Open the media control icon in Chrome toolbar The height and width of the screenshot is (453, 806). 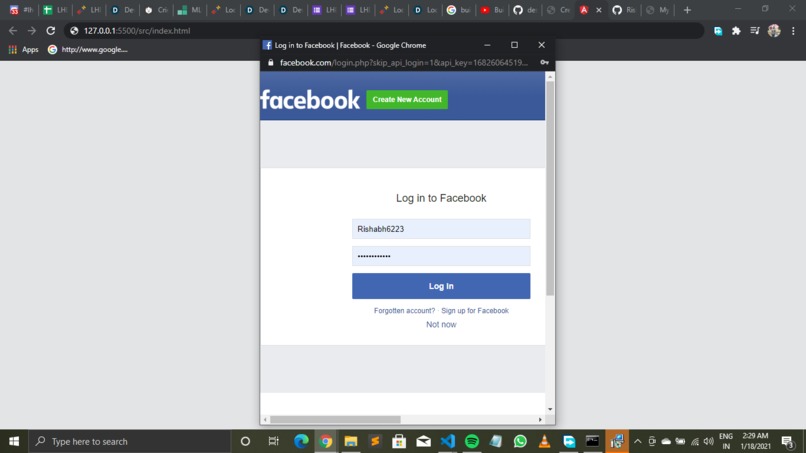(x=755, y=31)
